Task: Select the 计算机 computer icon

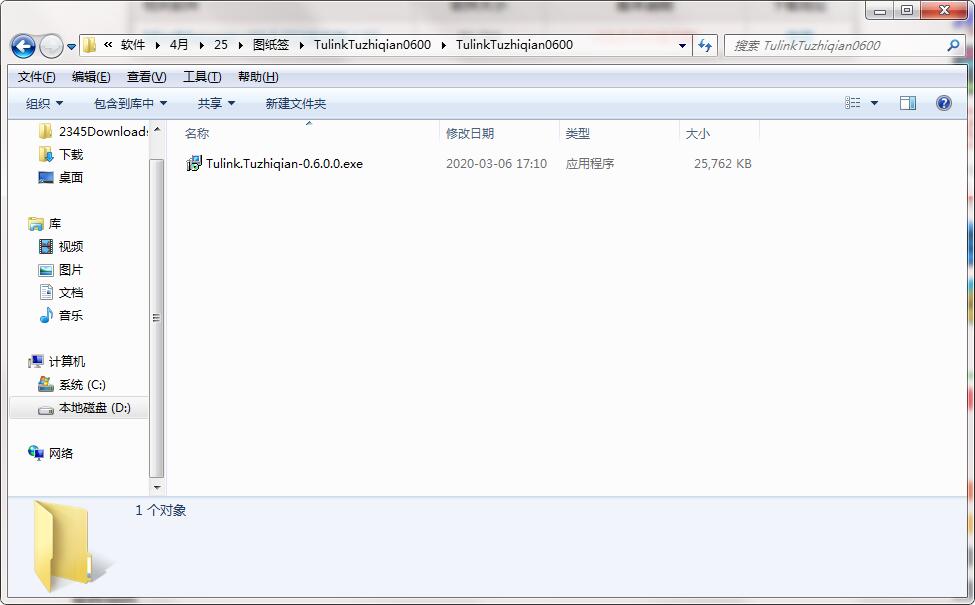Action: [x=35, y=361]
